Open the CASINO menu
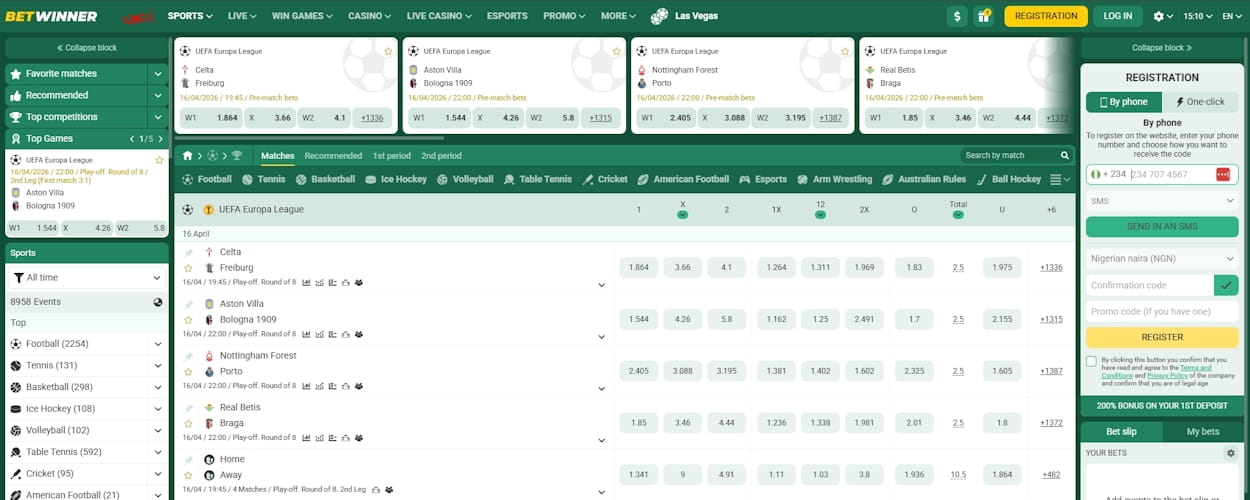1250x500 pixels. pyautogui.click(x=370, y=16)
